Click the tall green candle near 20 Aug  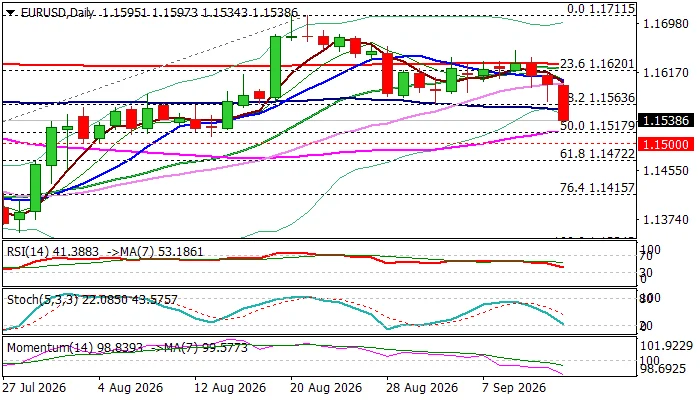pos(275,67)
